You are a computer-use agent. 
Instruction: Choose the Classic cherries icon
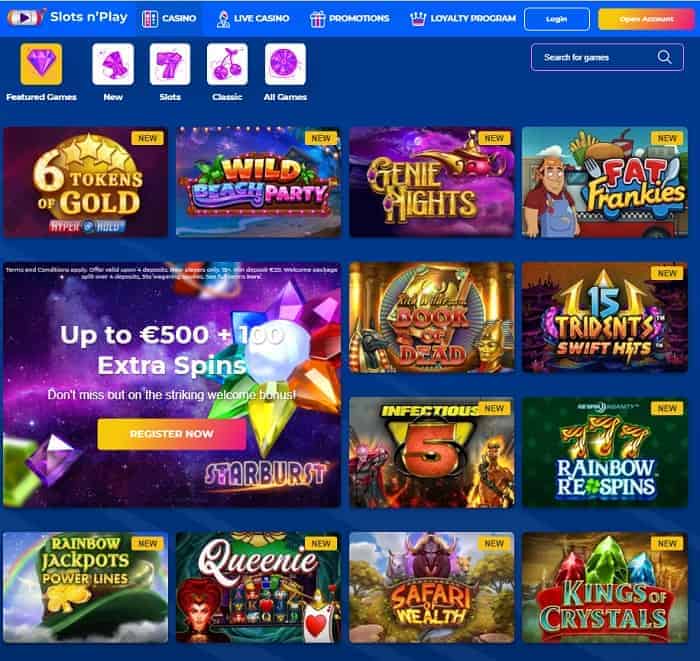pyautogui.click(x=227, y=64)
